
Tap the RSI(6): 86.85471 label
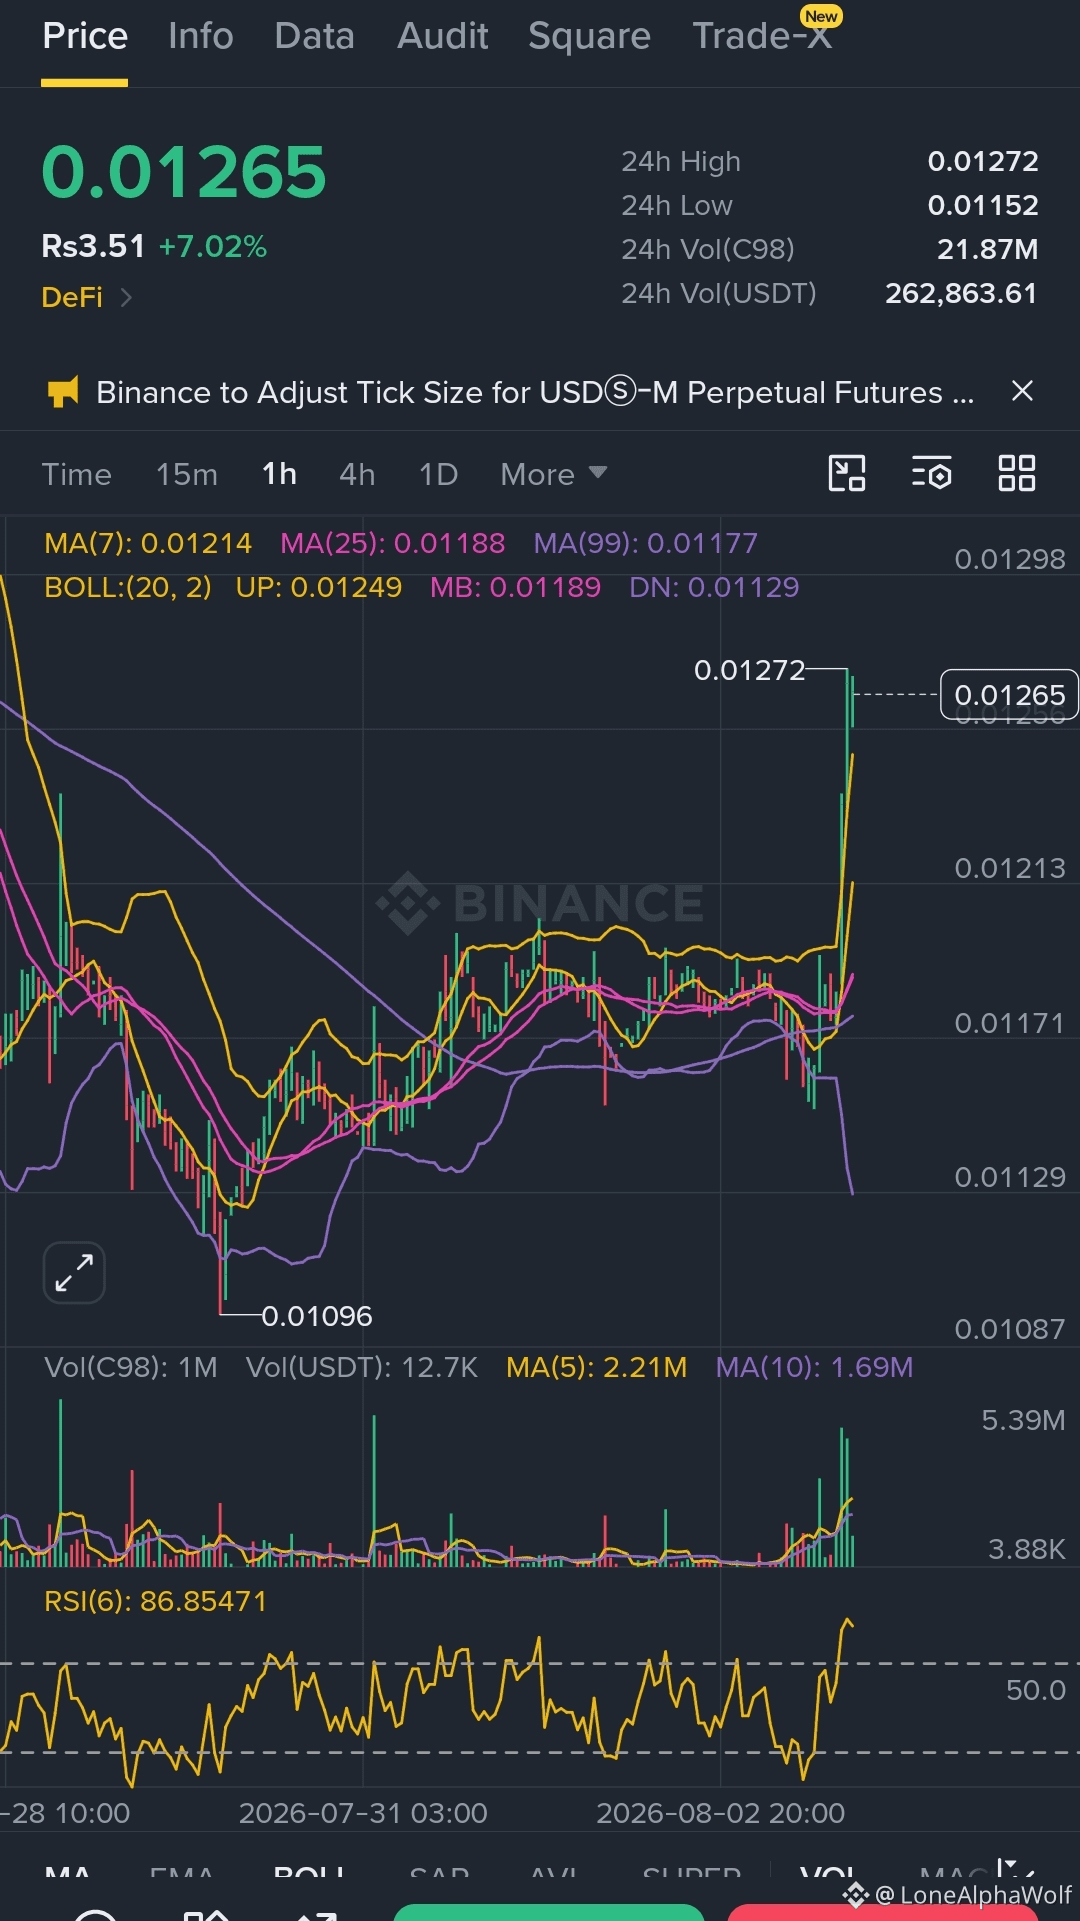pos(155,1601)
